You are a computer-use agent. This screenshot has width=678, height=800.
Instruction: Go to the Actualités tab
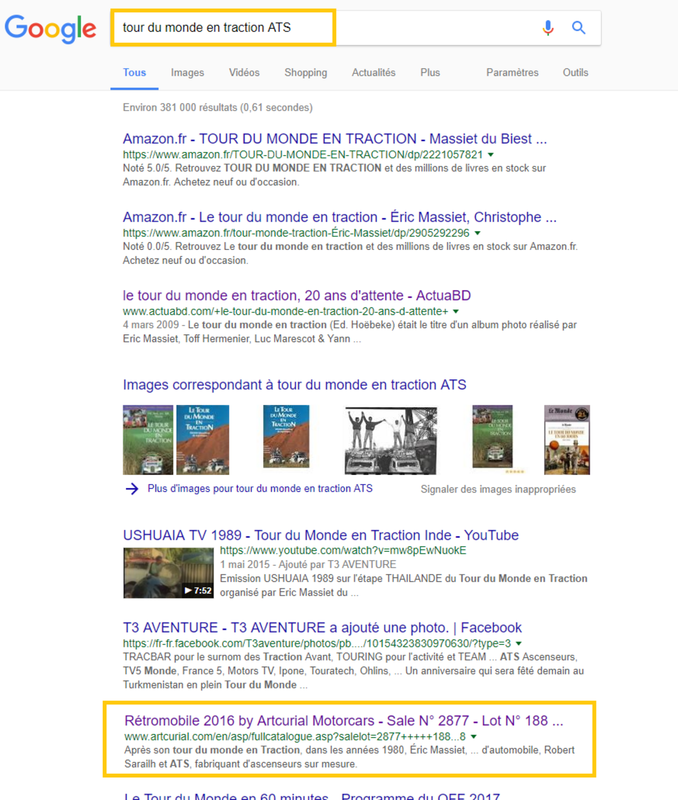(373, 72)
